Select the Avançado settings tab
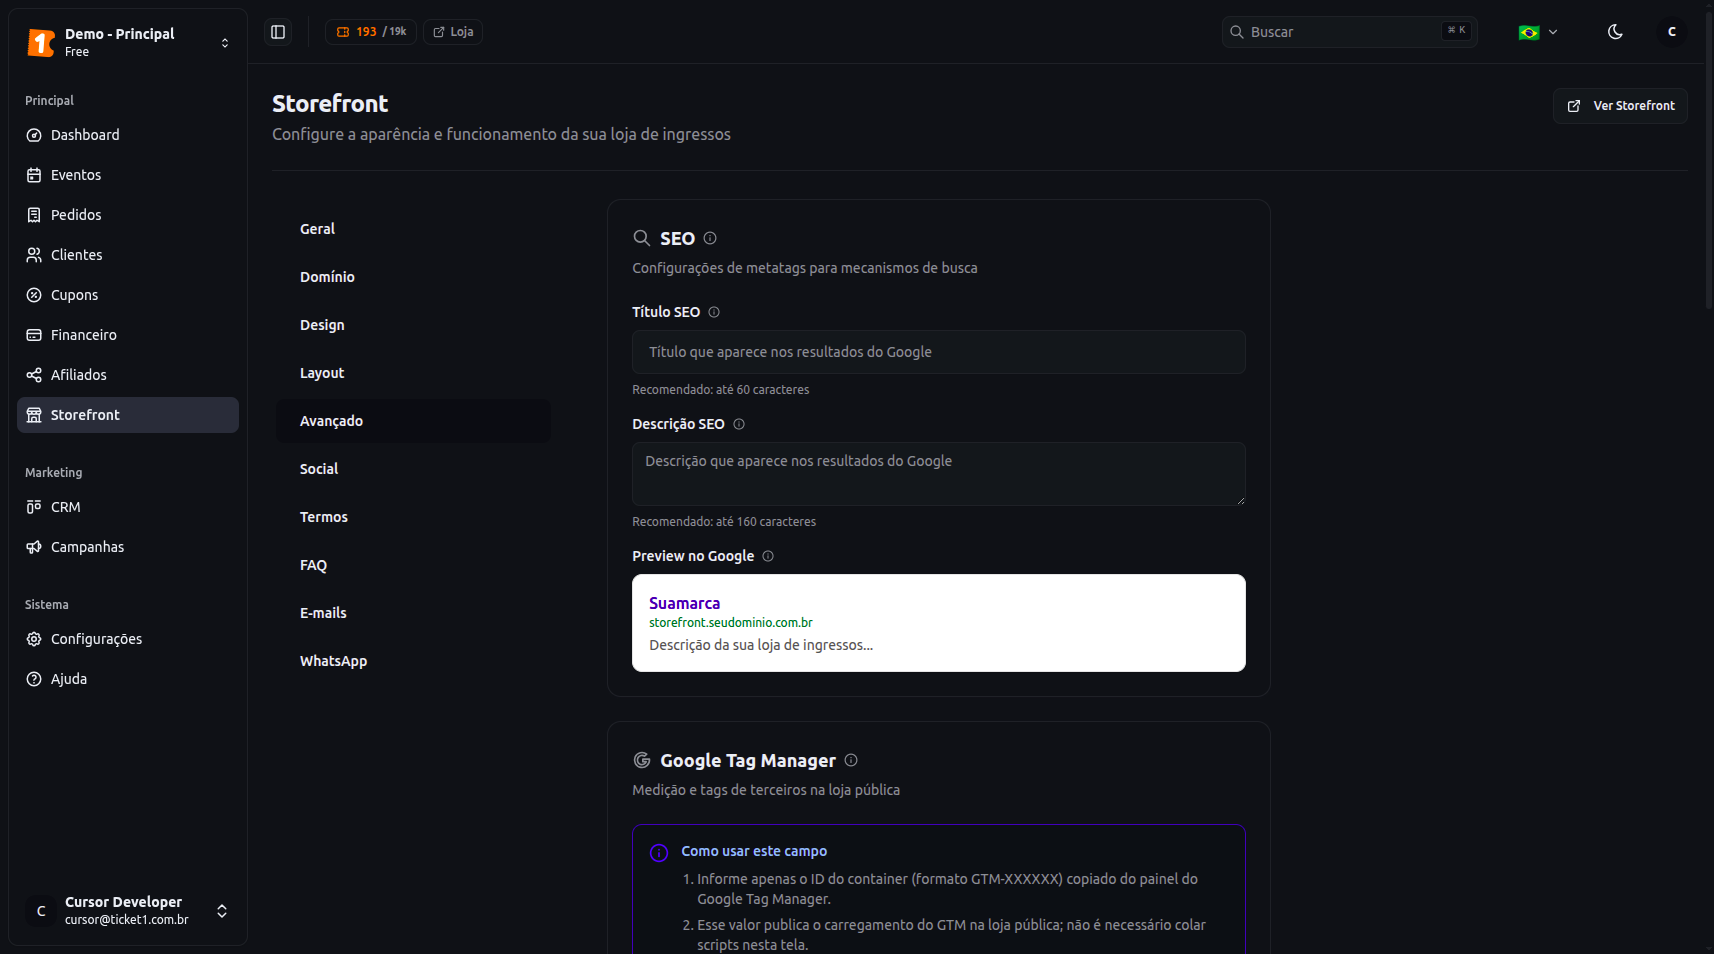Viewport: 1714px width, 954px height. pyautogui.click(x=413, y=421)
